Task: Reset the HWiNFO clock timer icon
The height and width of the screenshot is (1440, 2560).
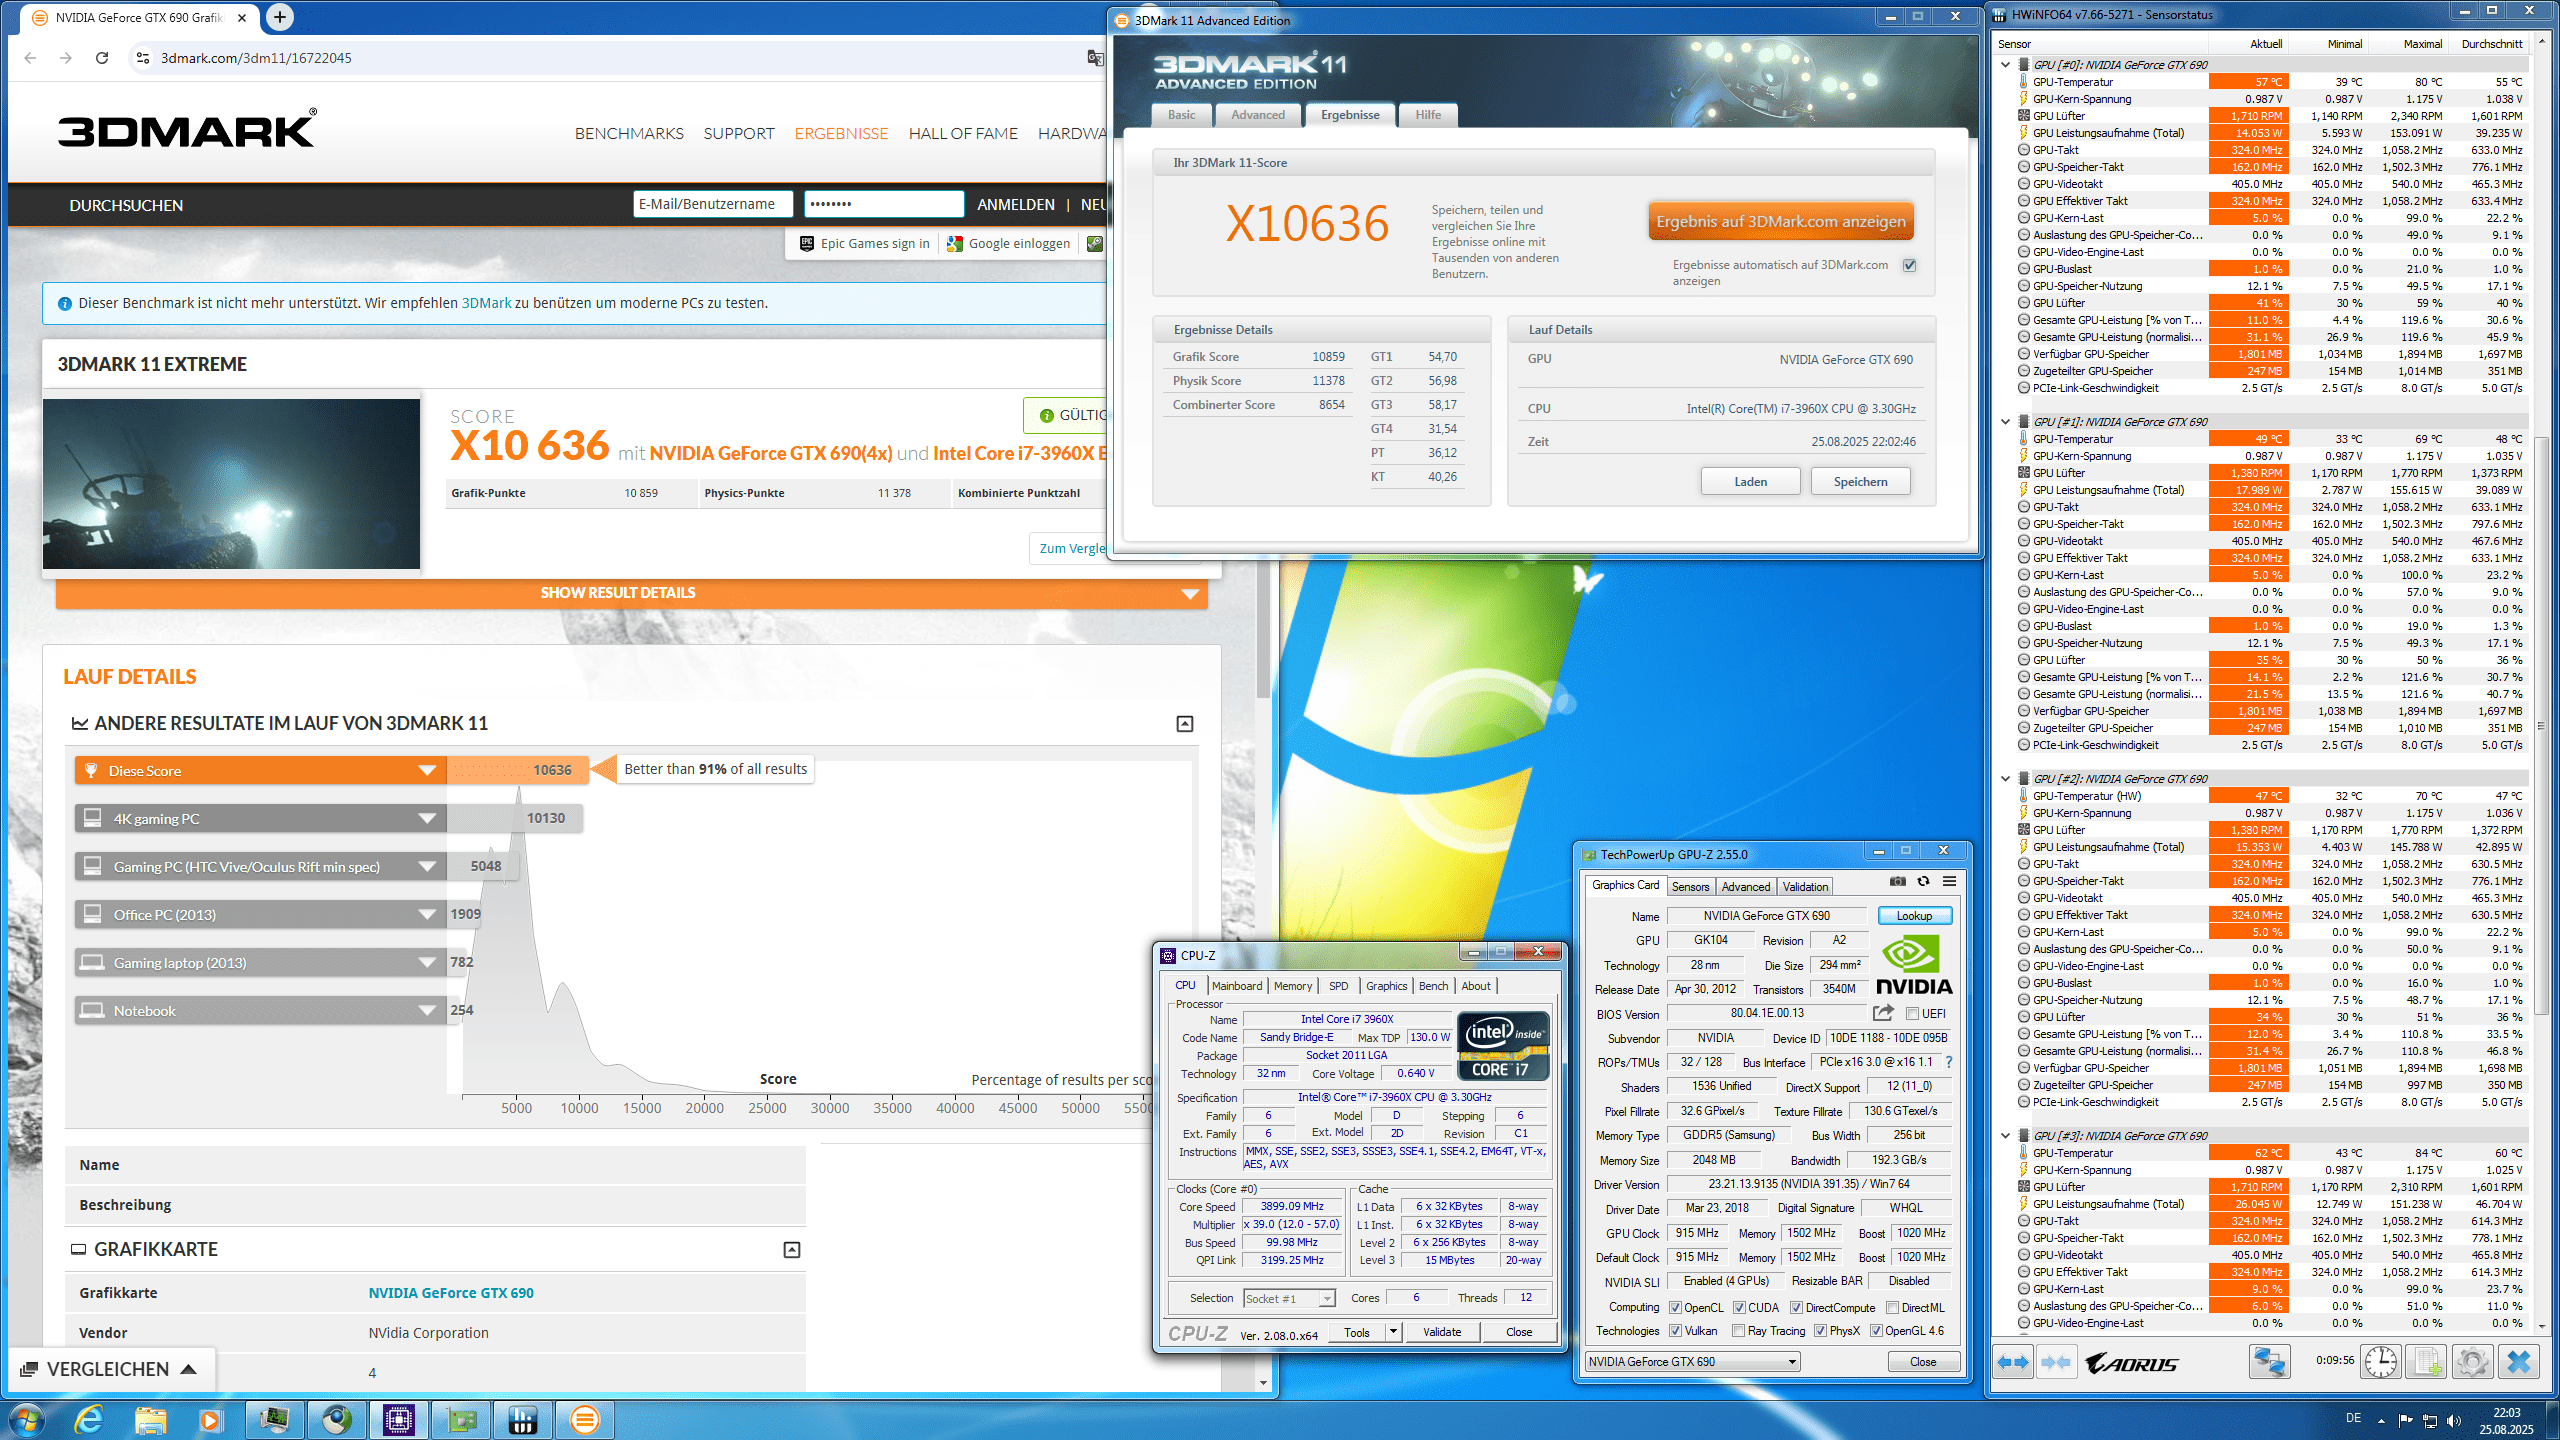Action: click(2381, 1362)
